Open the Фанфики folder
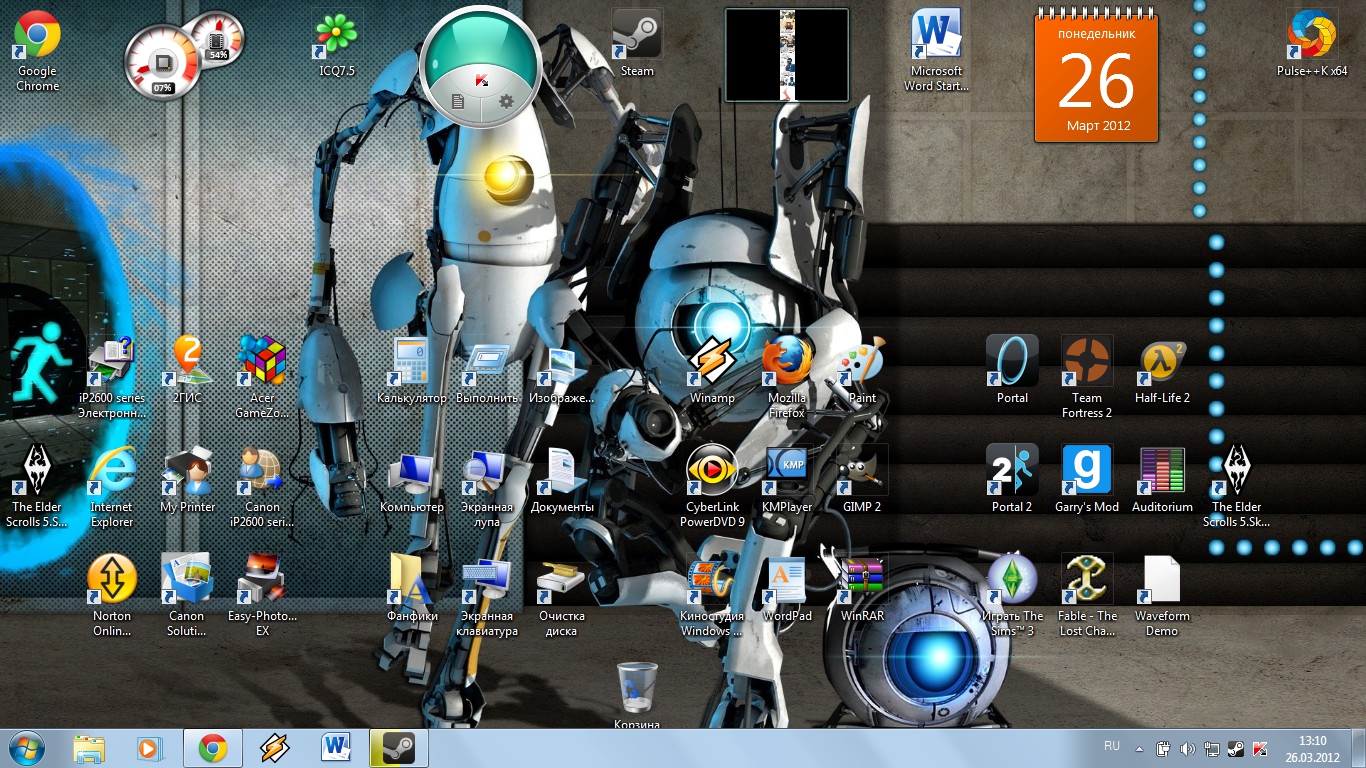The width and height of the screenshot is (1366, 768). click(x=412, y=590)
